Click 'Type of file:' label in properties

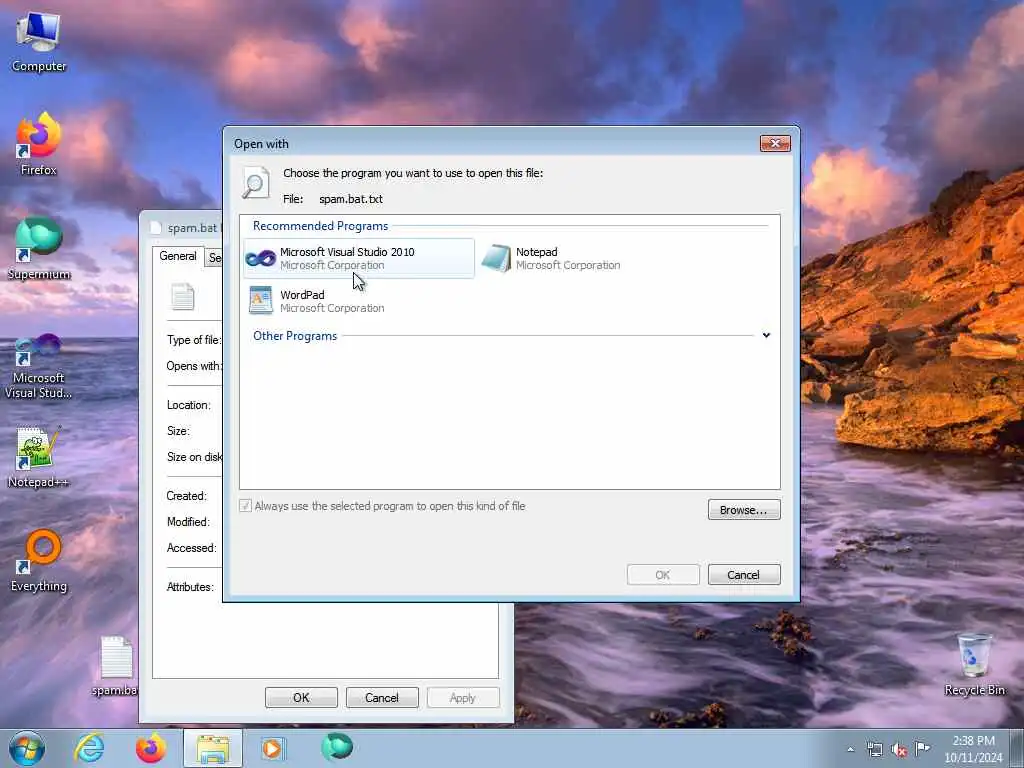pyautogui.click(x=194, y=340)
